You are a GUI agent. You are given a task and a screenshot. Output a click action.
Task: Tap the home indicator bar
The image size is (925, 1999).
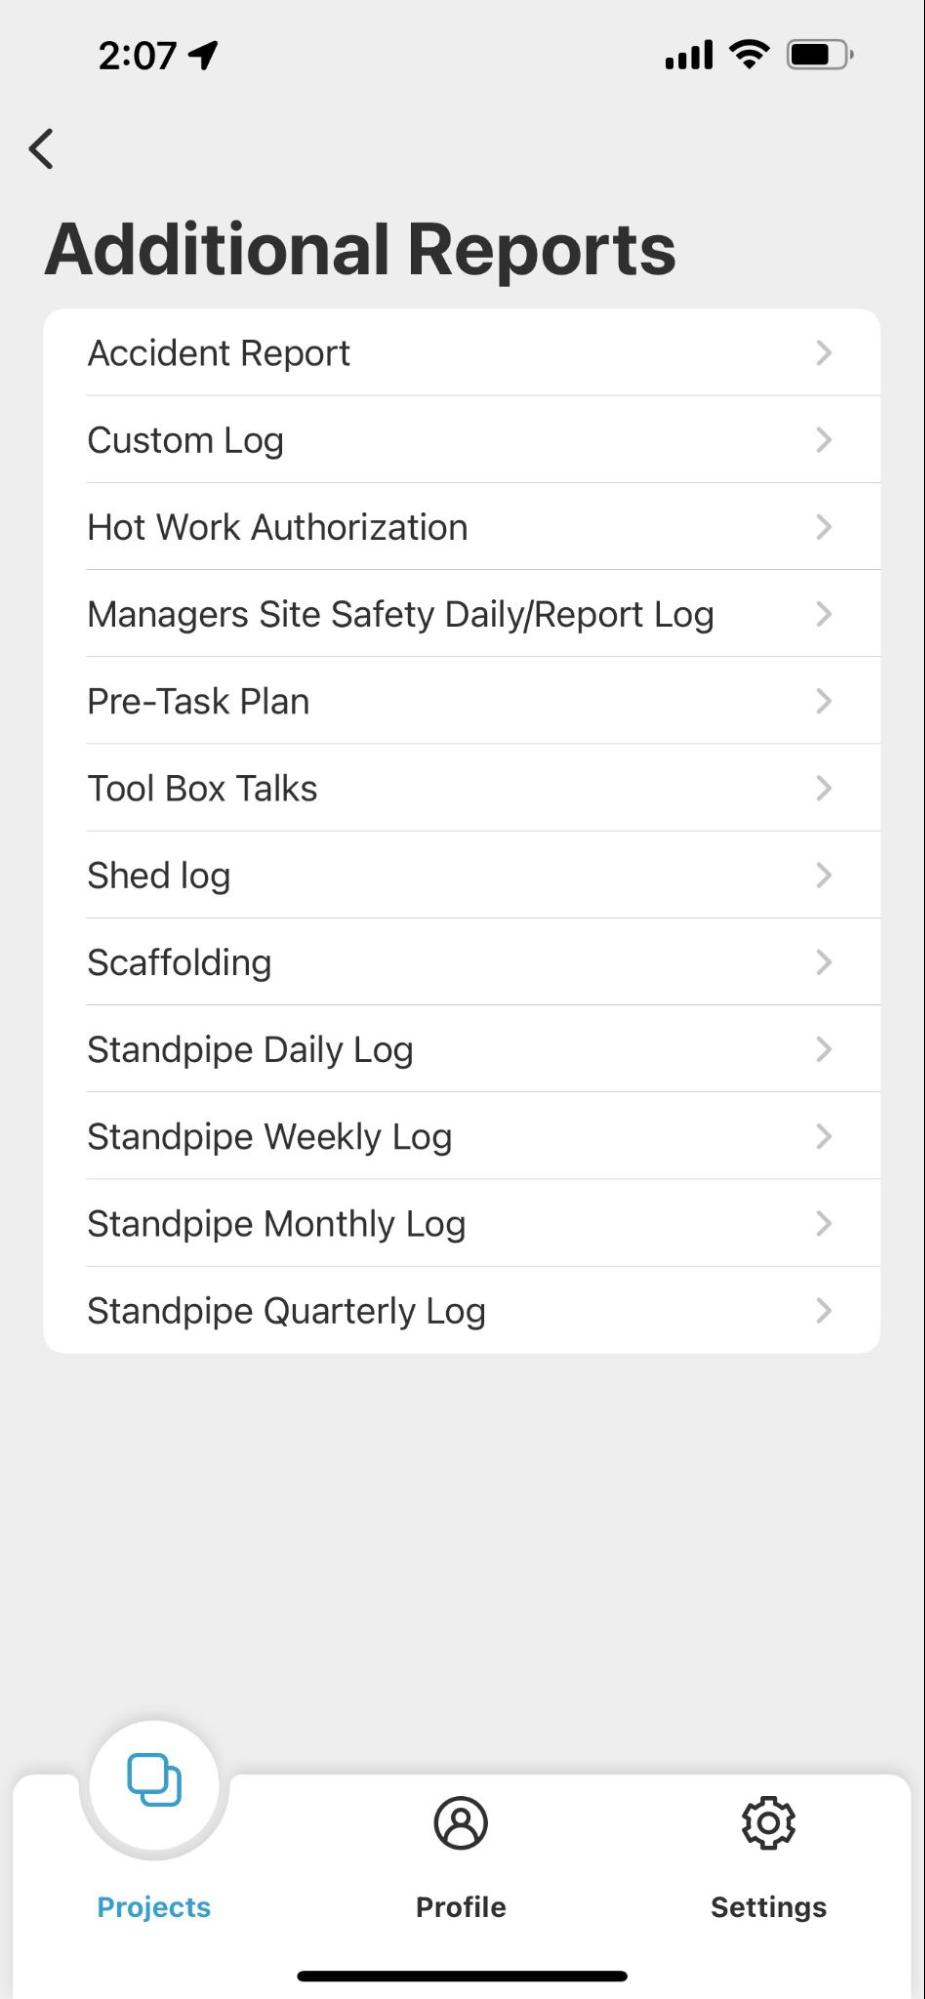462,1976
